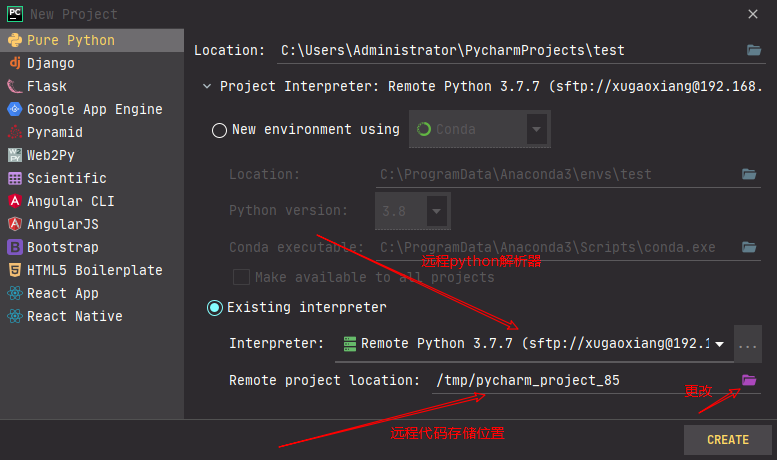
Task: Select the Pure Python project type icon
Action: point(15,40)
